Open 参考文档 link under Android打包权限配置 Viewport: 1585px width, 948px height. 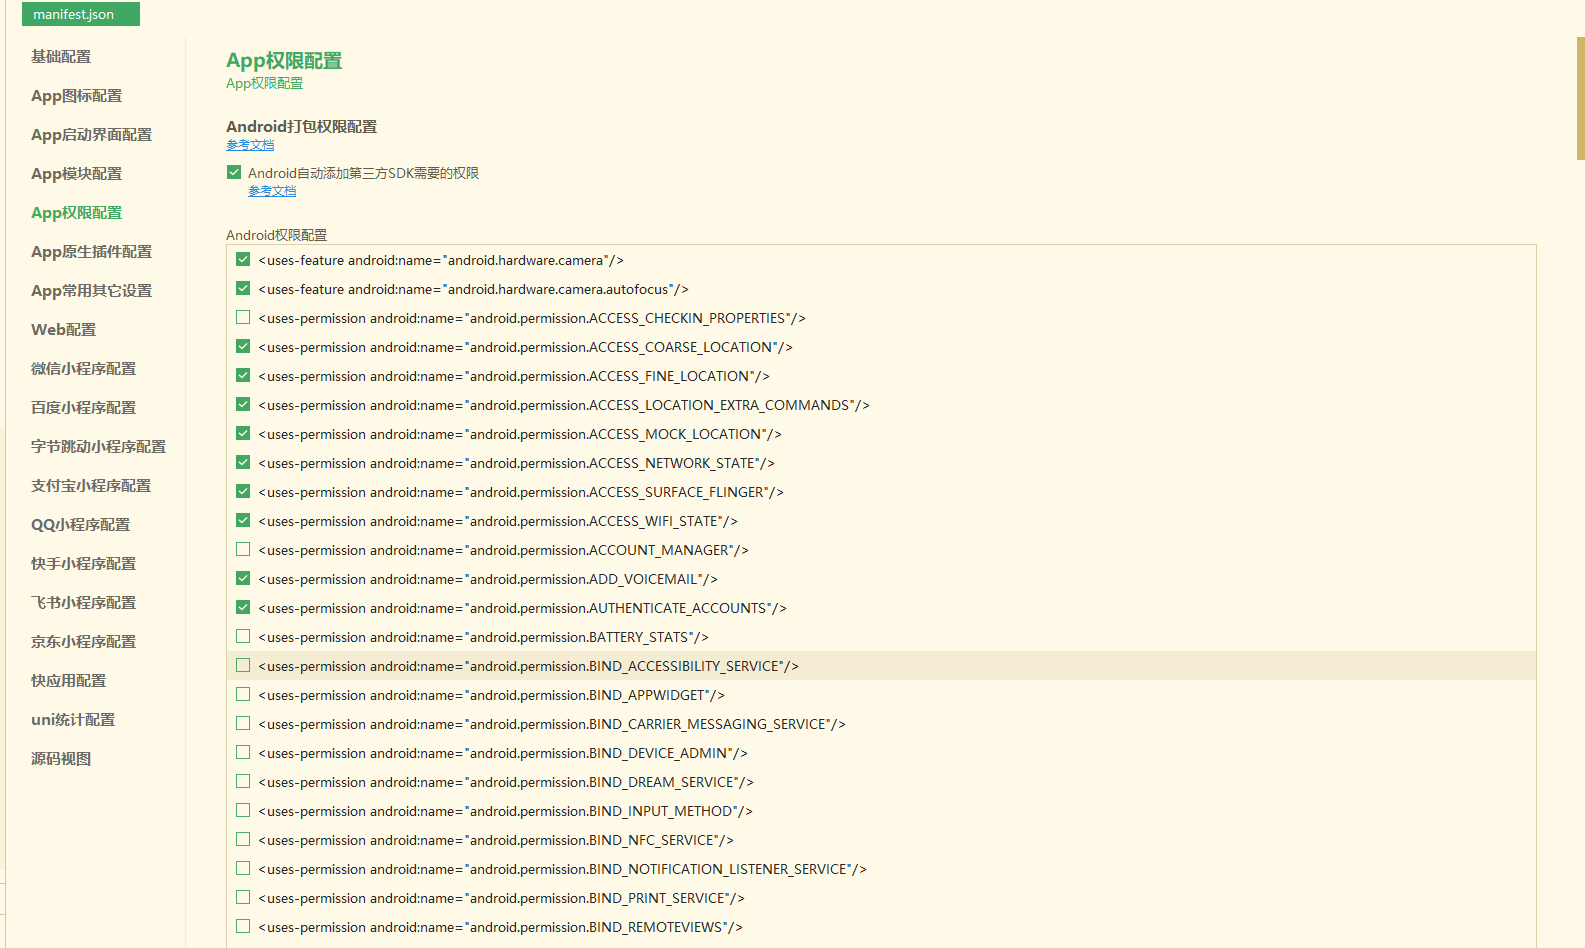(x=250, y=146)
